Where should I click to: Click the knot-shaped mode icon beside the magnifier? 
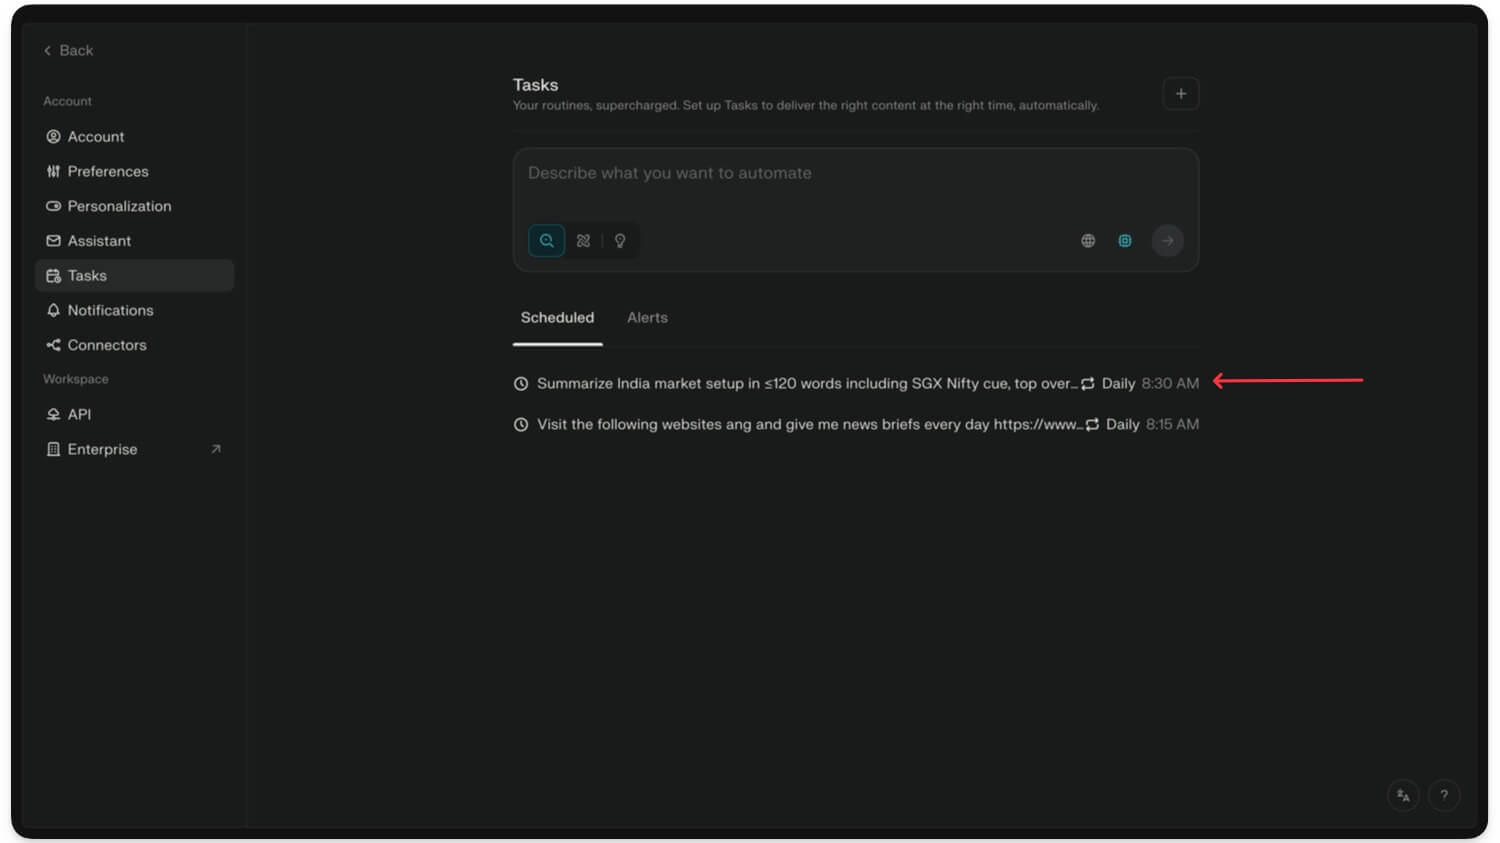click(583, 240)
